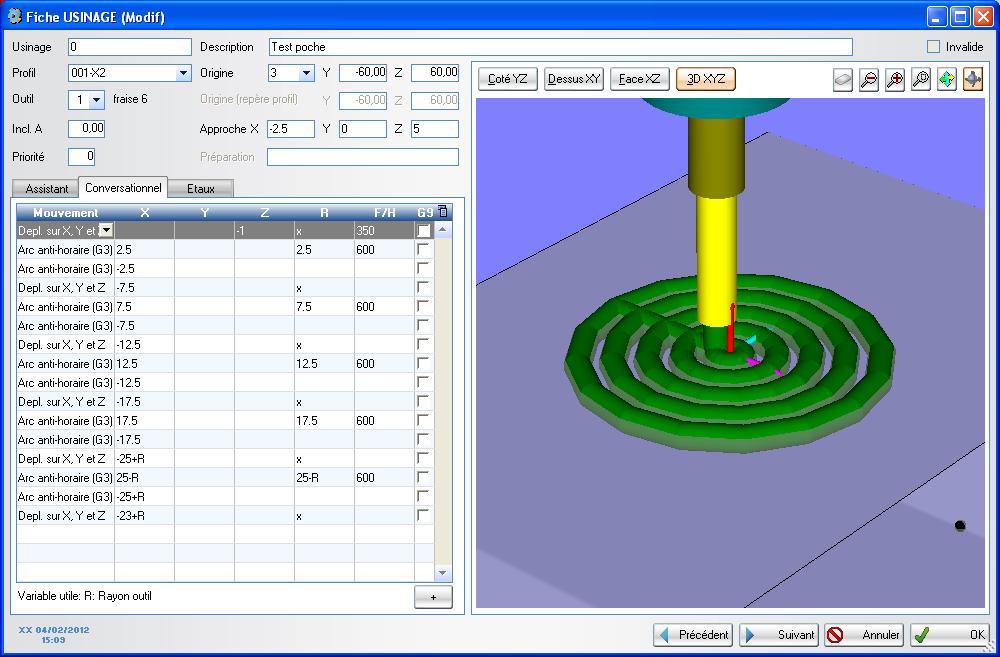The width and height of the screenshot is (1000, 657).
Task: Click the table scrollbar up arrow
Action: [443, 229]
